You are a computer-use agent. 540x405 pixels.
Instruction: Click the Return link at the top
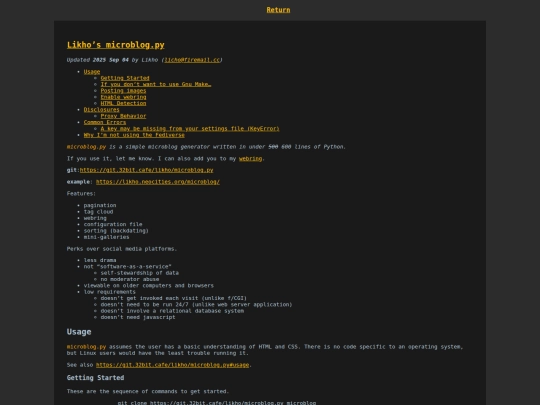pos(278,10)
